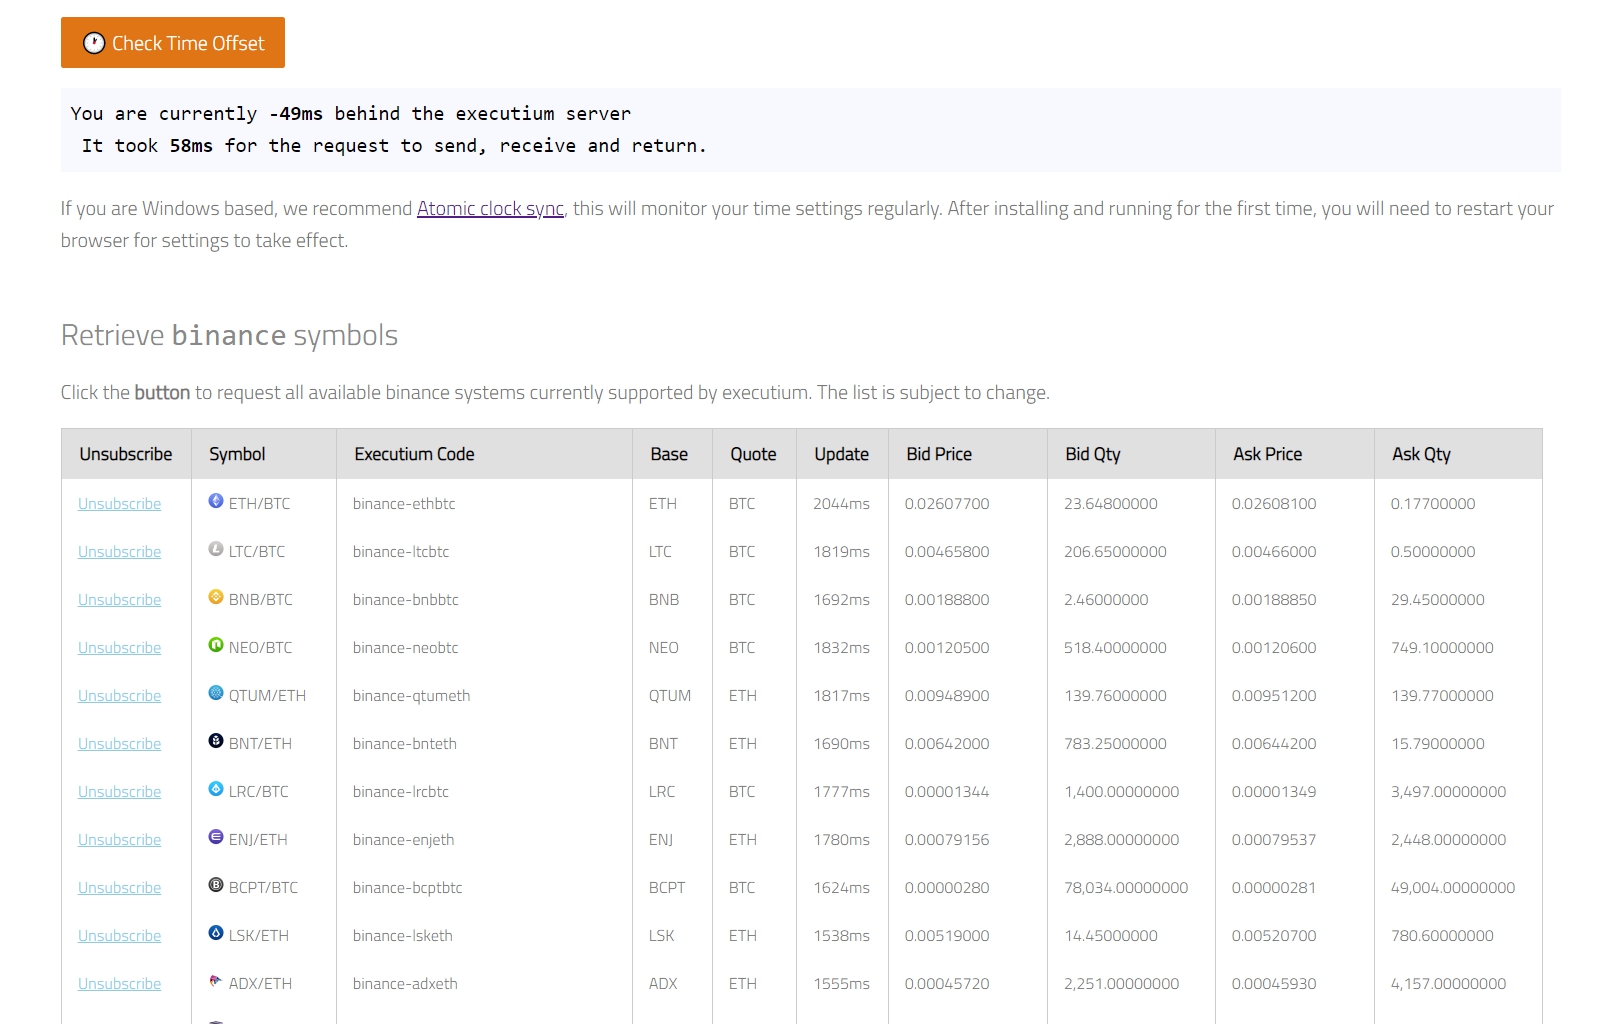Unsubscribe from the QTUM/ETH row
This screenshot has height=1024, width=1611.
[120, 696]
